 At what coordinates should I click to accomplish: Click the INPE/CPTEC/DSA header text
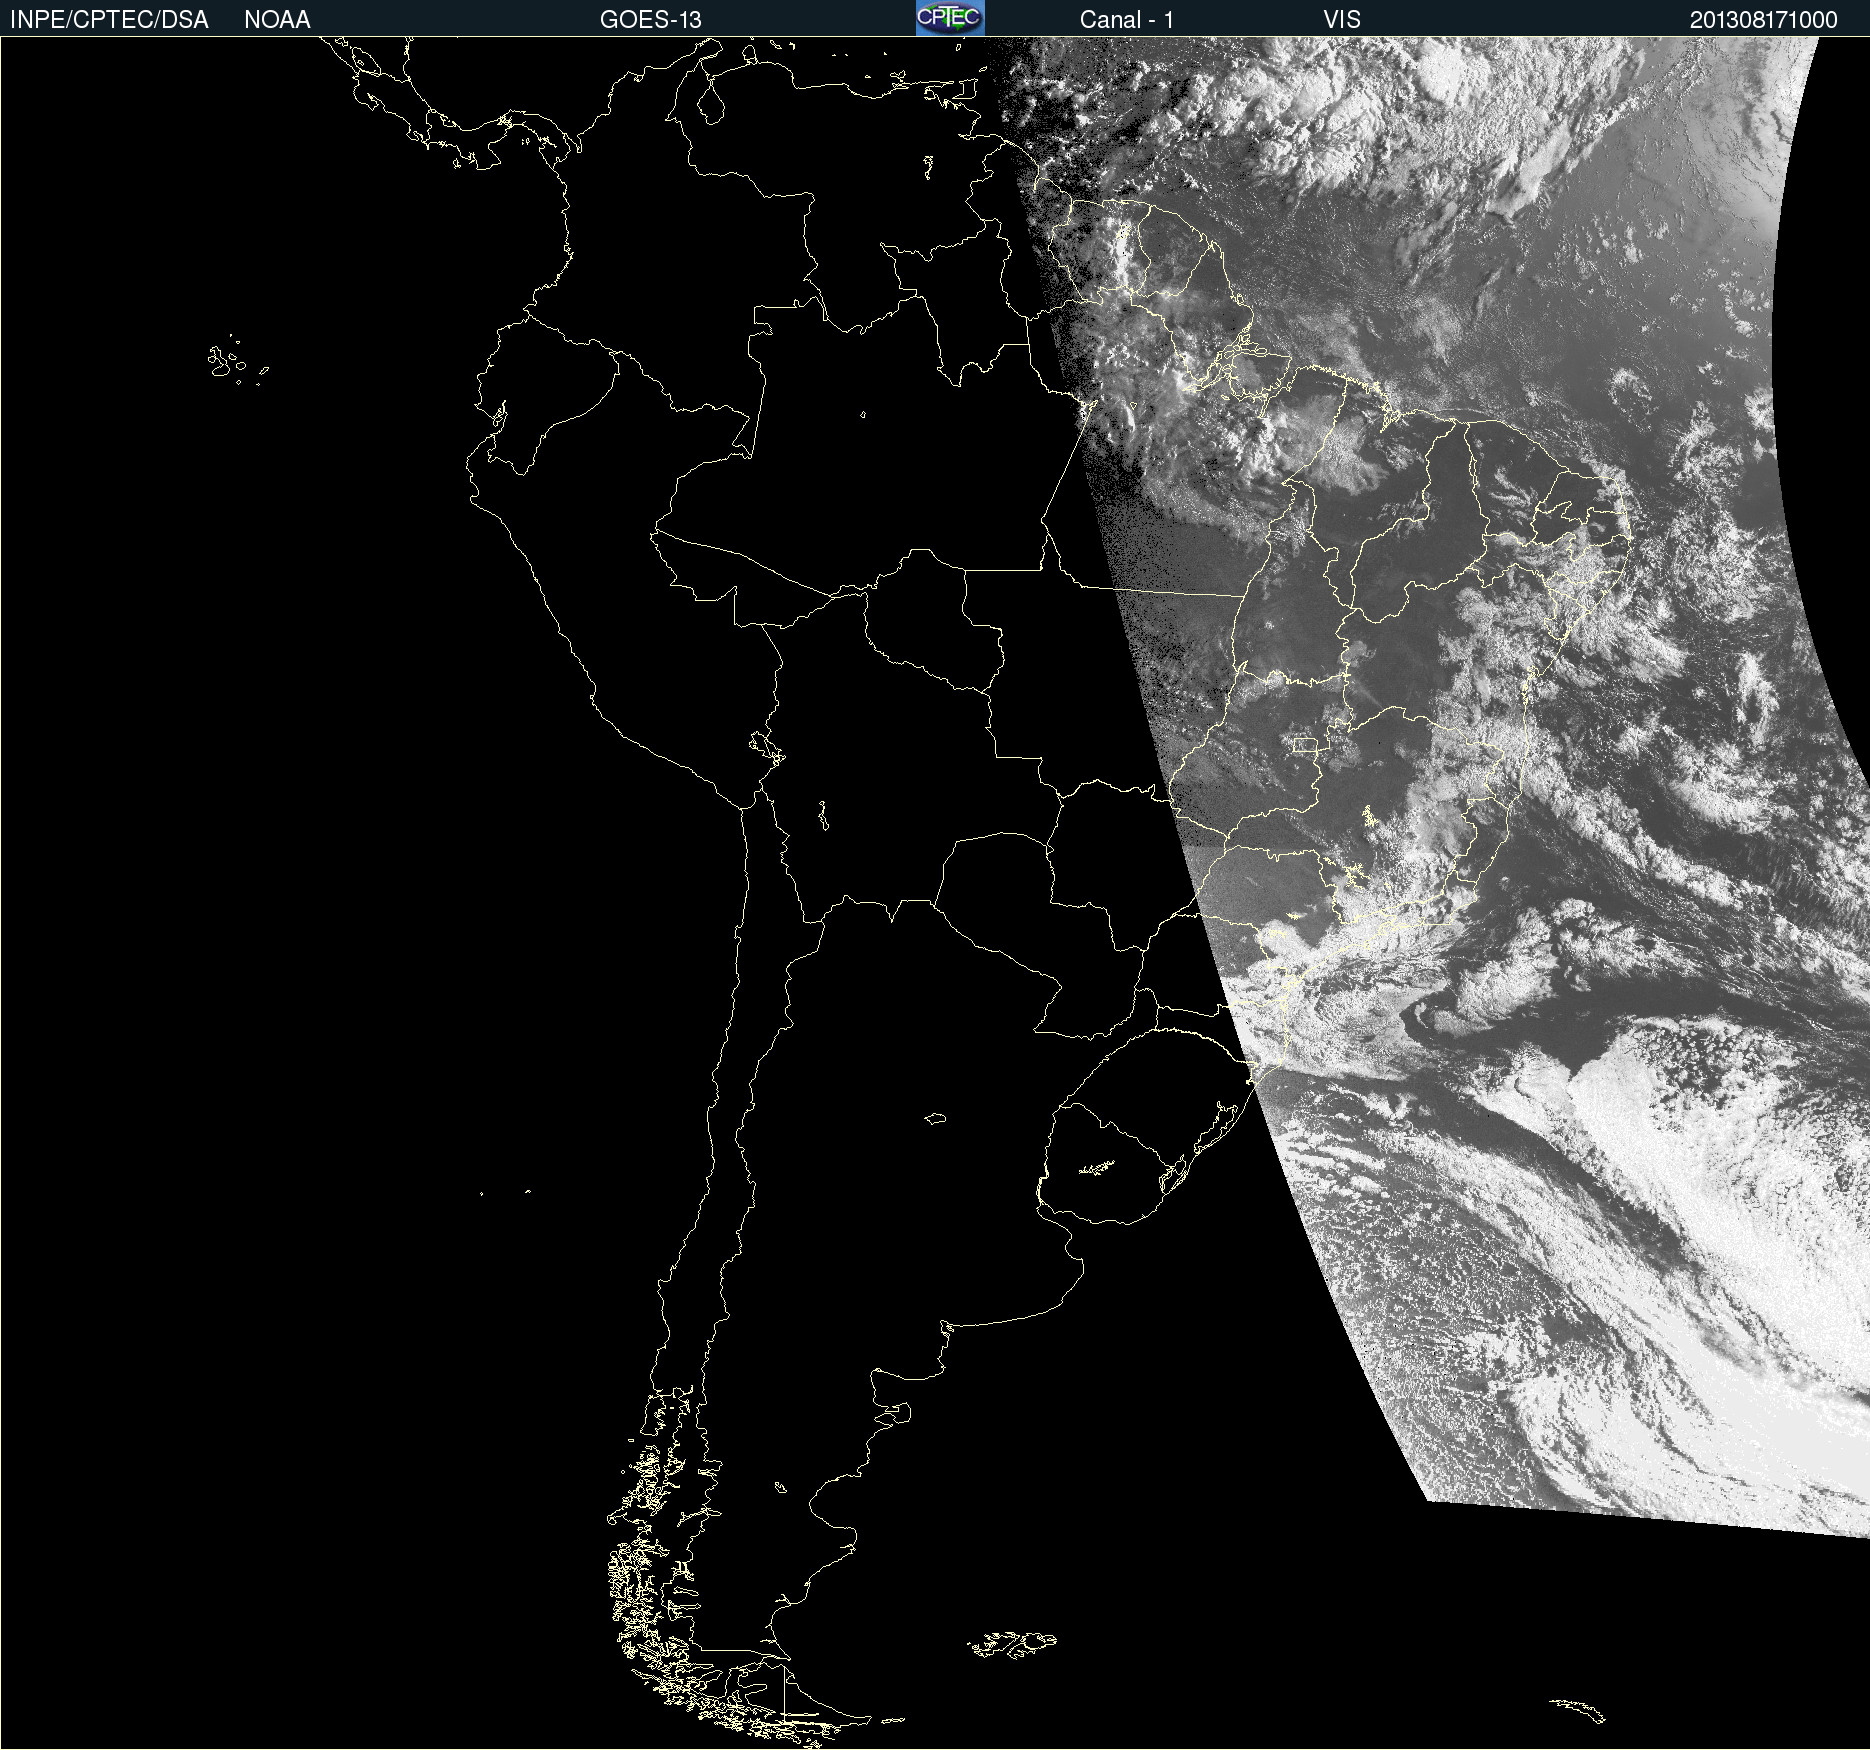[109, 20]
